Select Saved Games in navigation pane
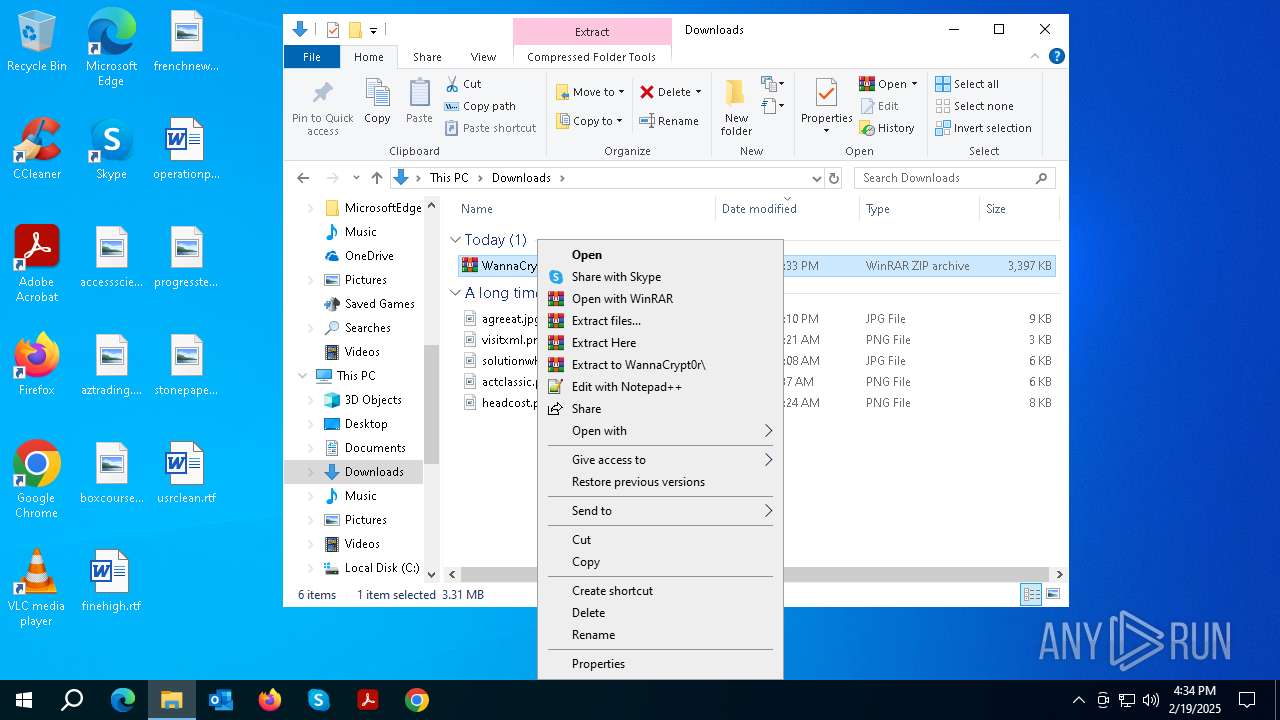1280x720 pixels. point(380,304)
